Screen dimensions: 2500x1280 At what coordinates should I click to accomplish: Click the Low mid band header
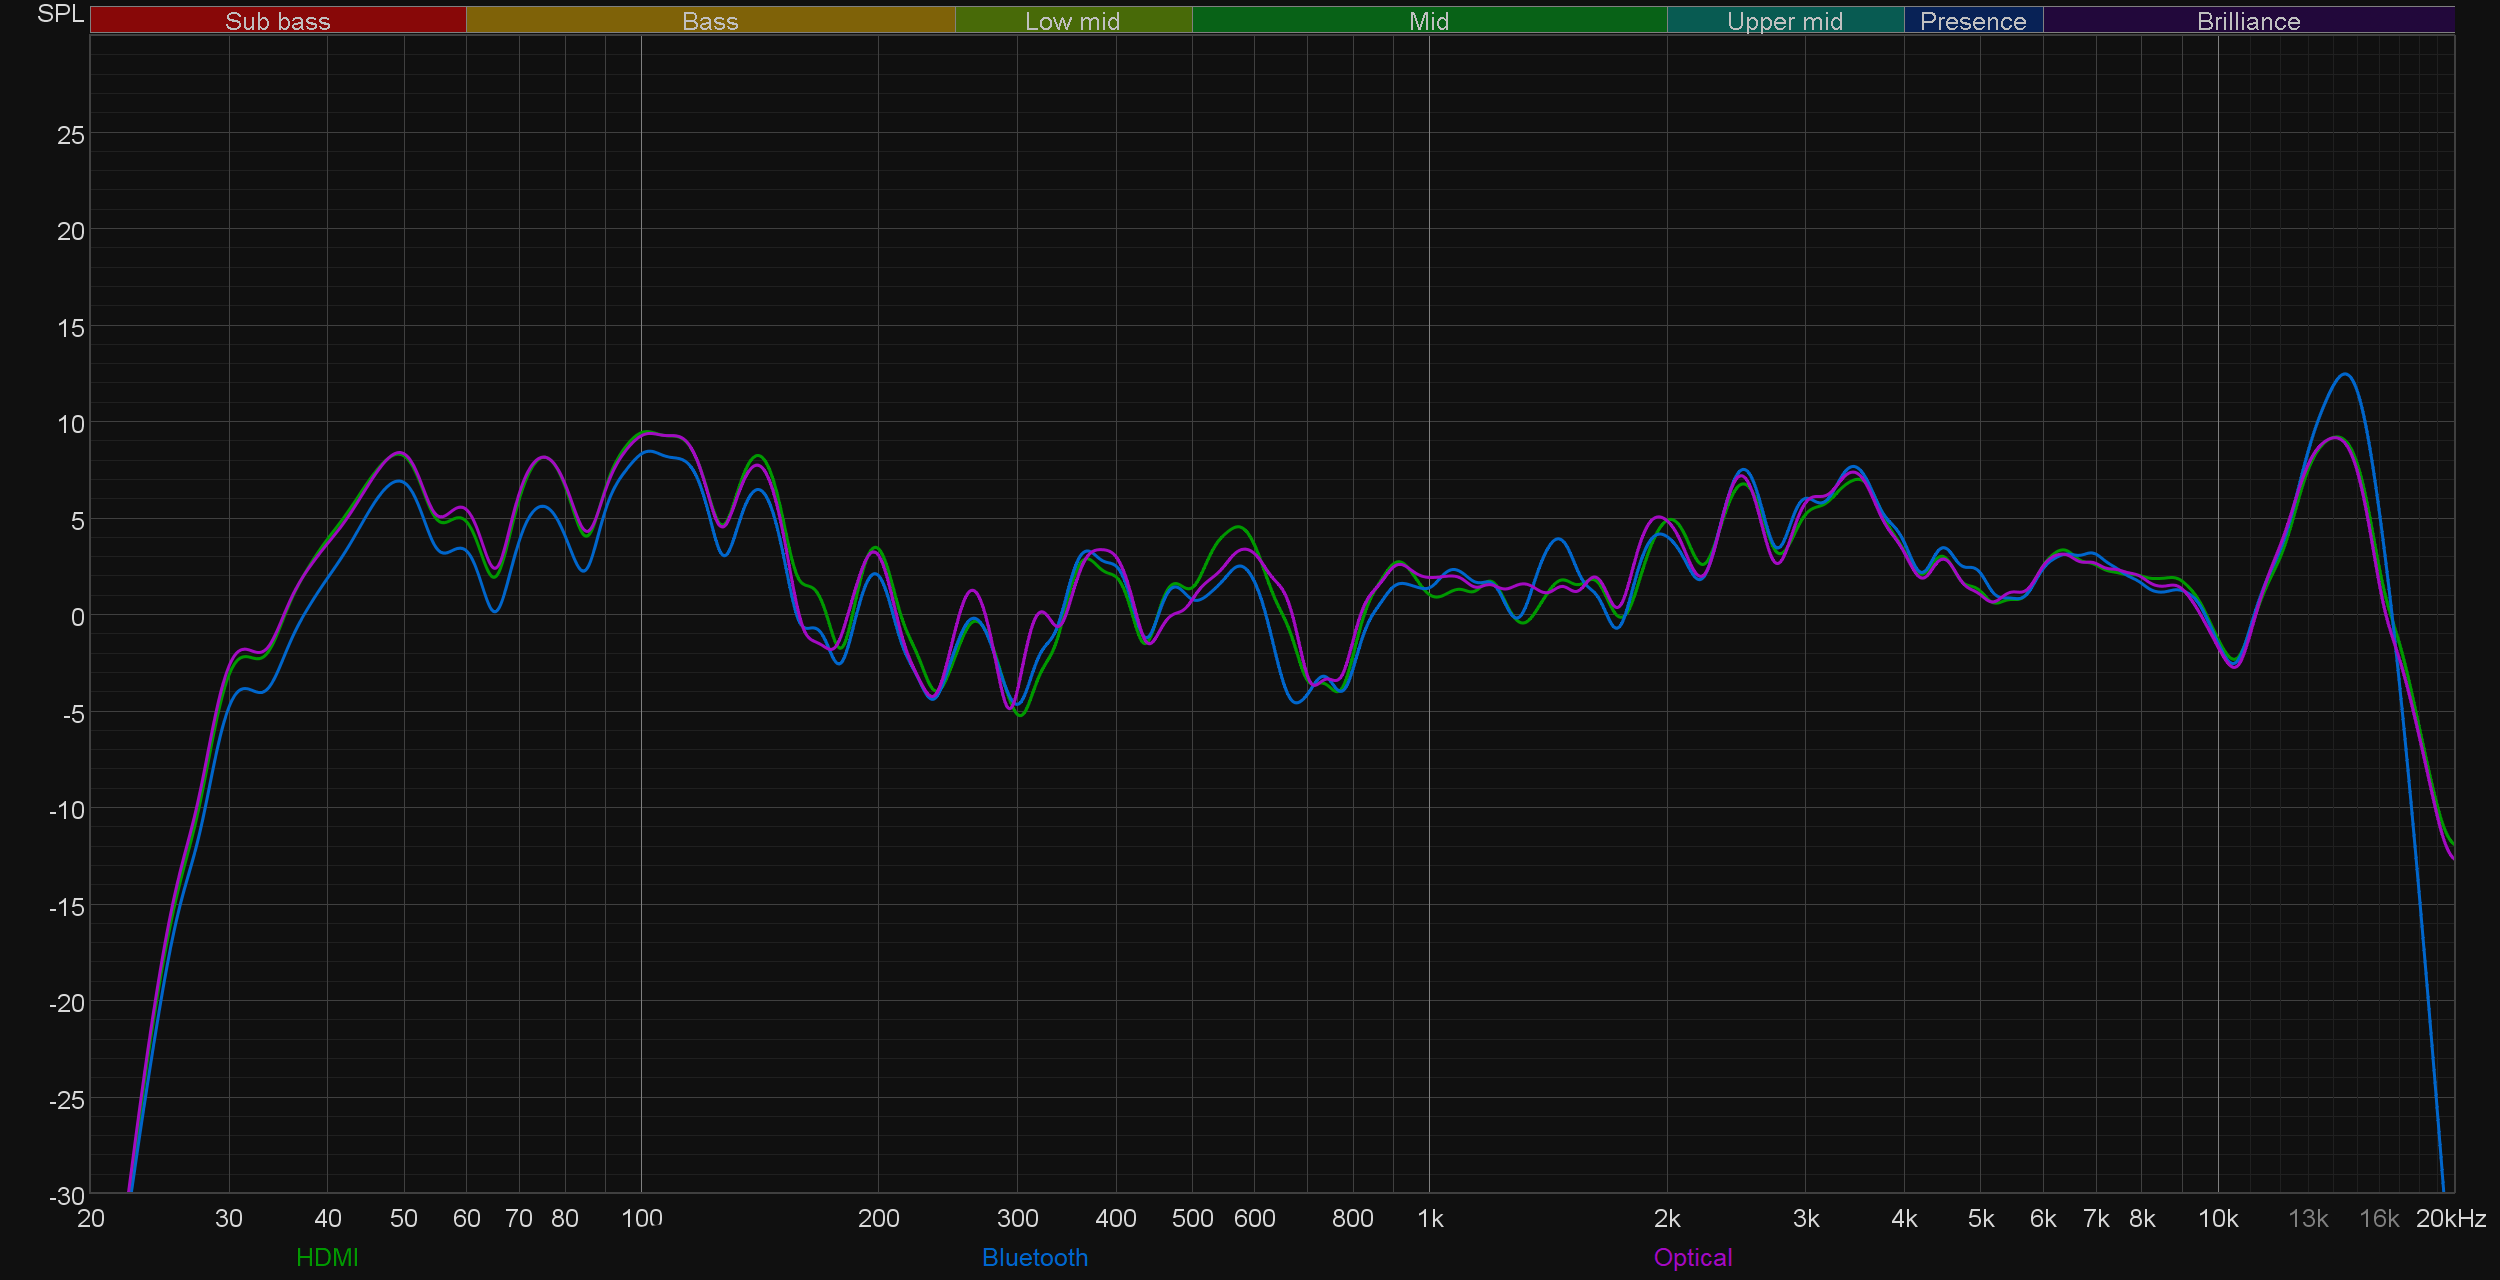tap(1072, 21)
